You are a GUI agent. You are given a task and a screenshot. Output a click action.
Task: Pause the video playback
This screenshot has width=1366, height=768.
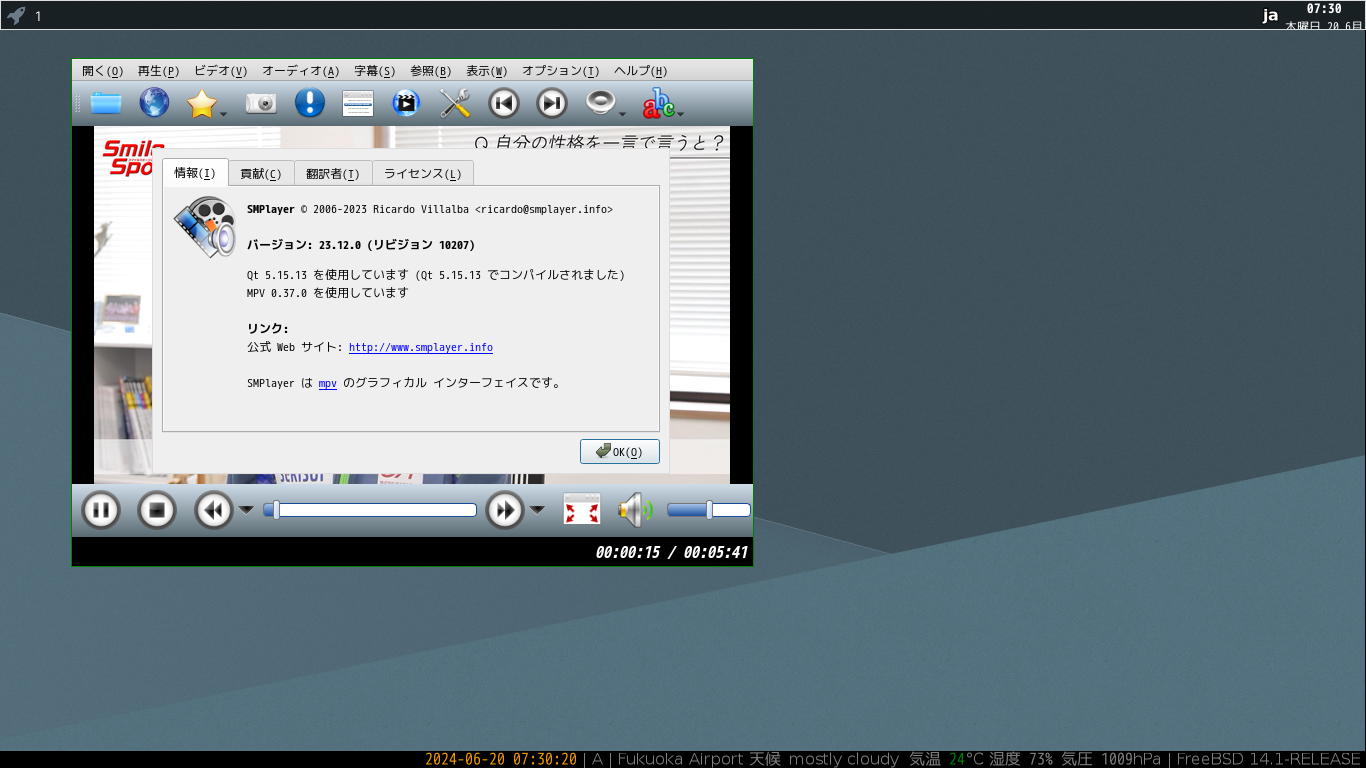pyautogui.click(x=100, y=511)
